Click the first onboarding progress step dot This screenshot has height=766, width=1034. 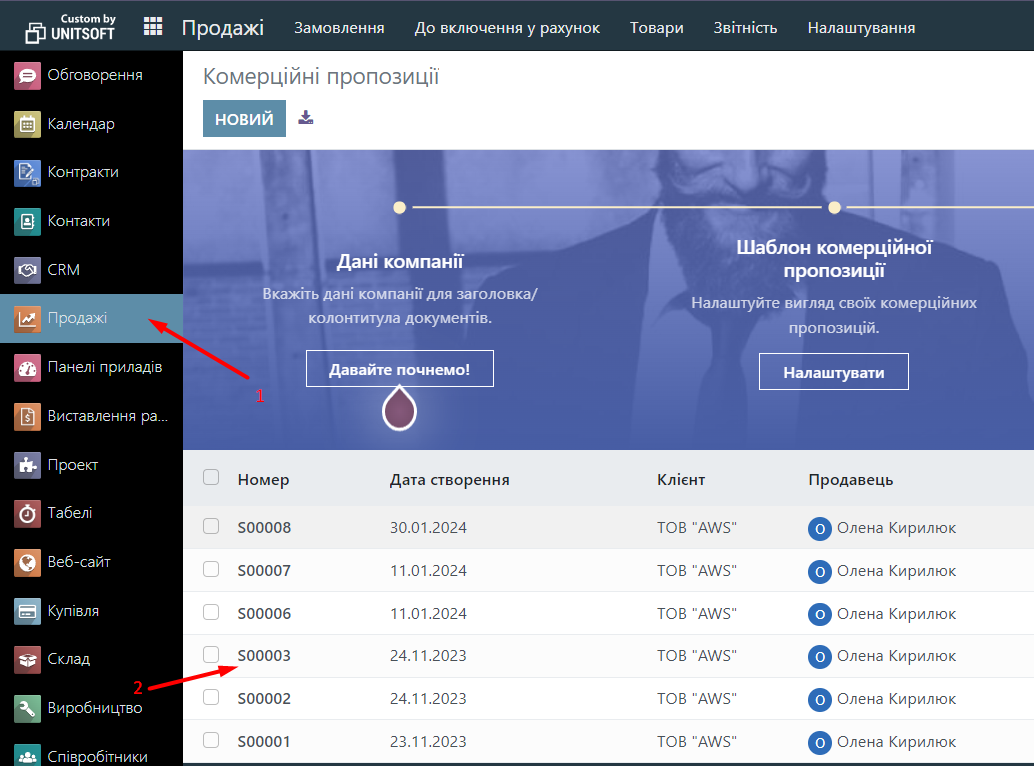400,208
